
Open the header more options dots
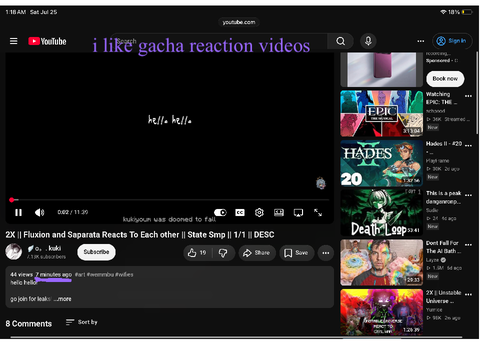[x=421, y=41]
